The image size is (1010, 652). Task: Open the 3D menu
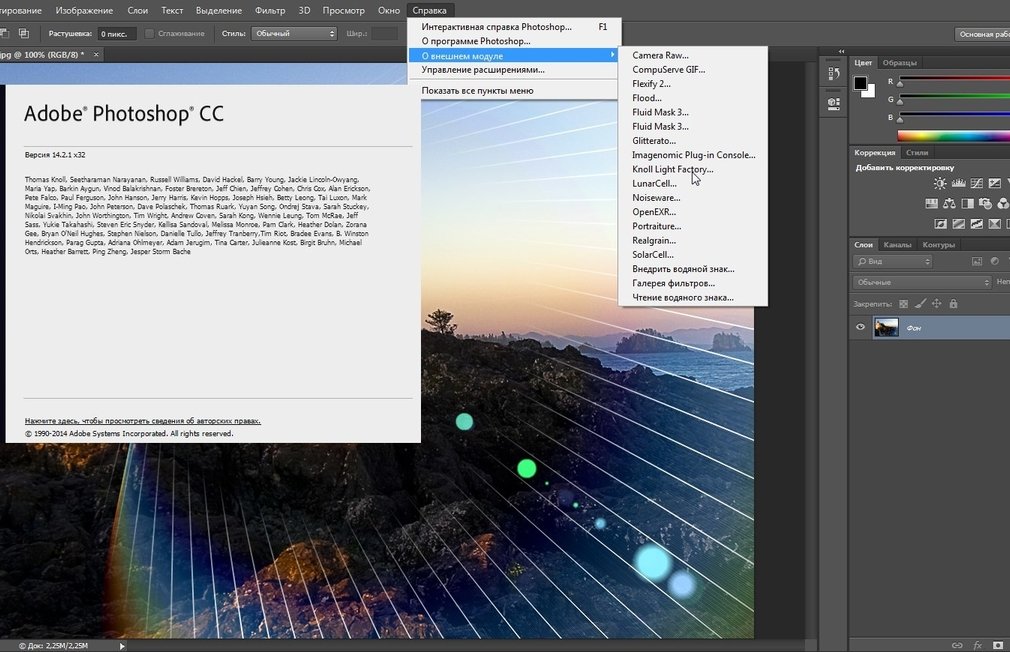pyautogui.click(x=304, y=10)
